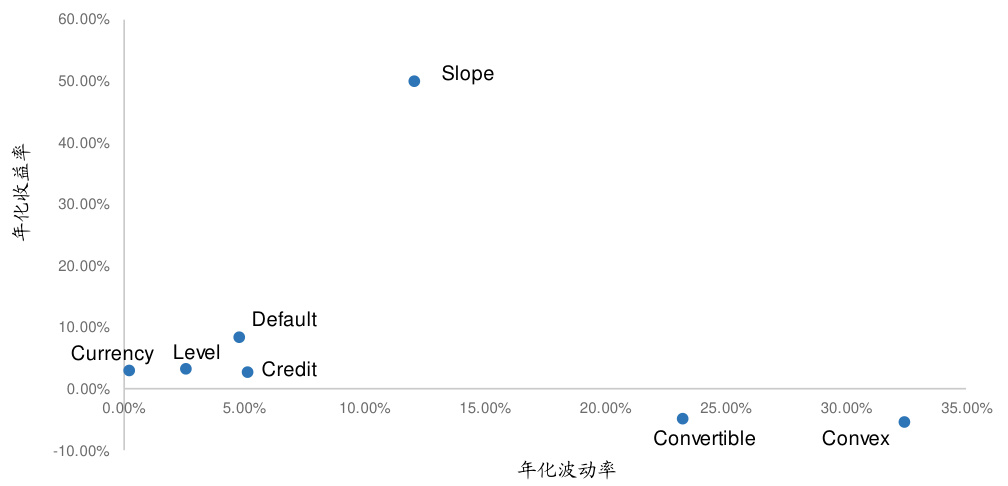This screenshot has height=486, width=1008.
Task: Select the Convex label text
Action: (x=855, y=438)
